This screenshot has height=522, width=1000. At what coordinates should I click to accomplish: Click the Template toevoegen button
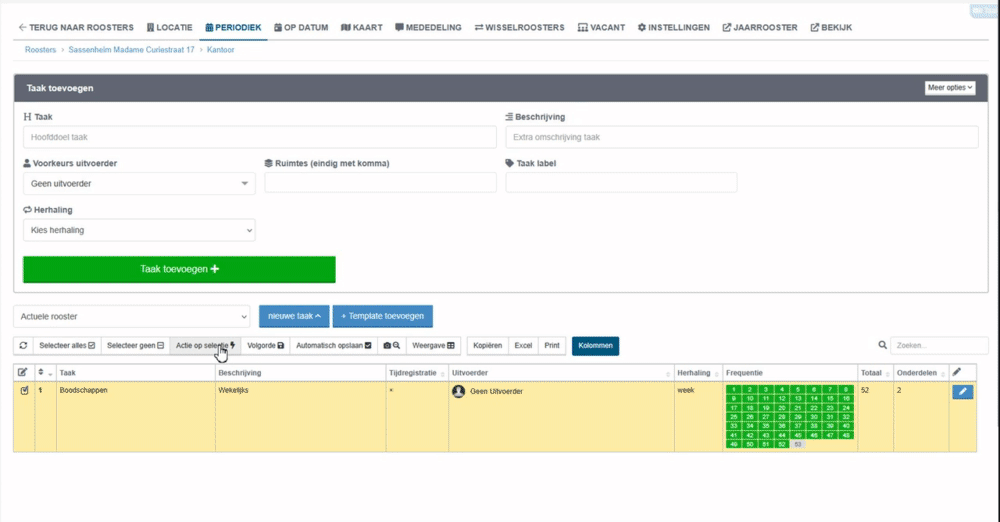coord(382,316)
